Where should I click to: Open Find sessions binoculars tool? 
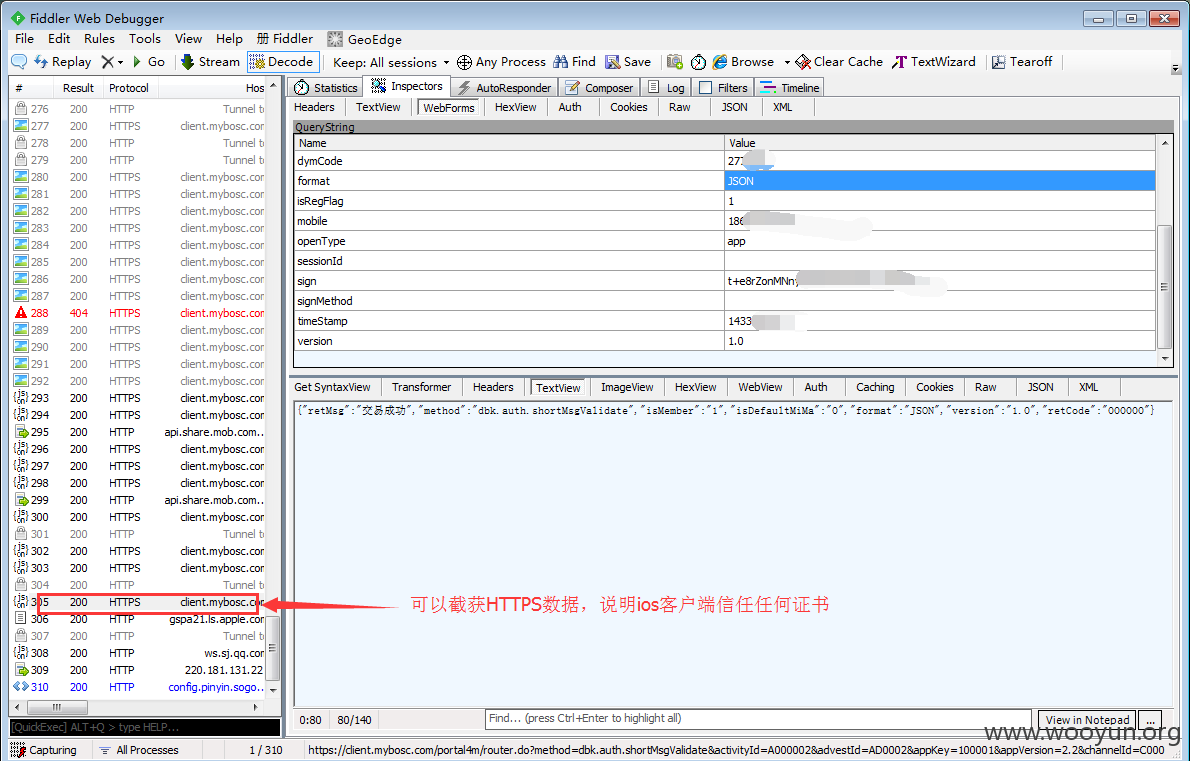(575, 61)
